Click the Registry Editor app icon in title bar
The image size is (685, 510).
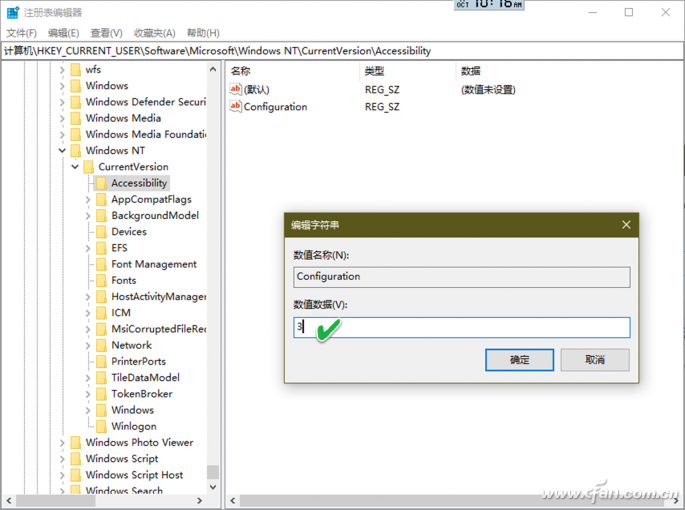tap(11, 12)
